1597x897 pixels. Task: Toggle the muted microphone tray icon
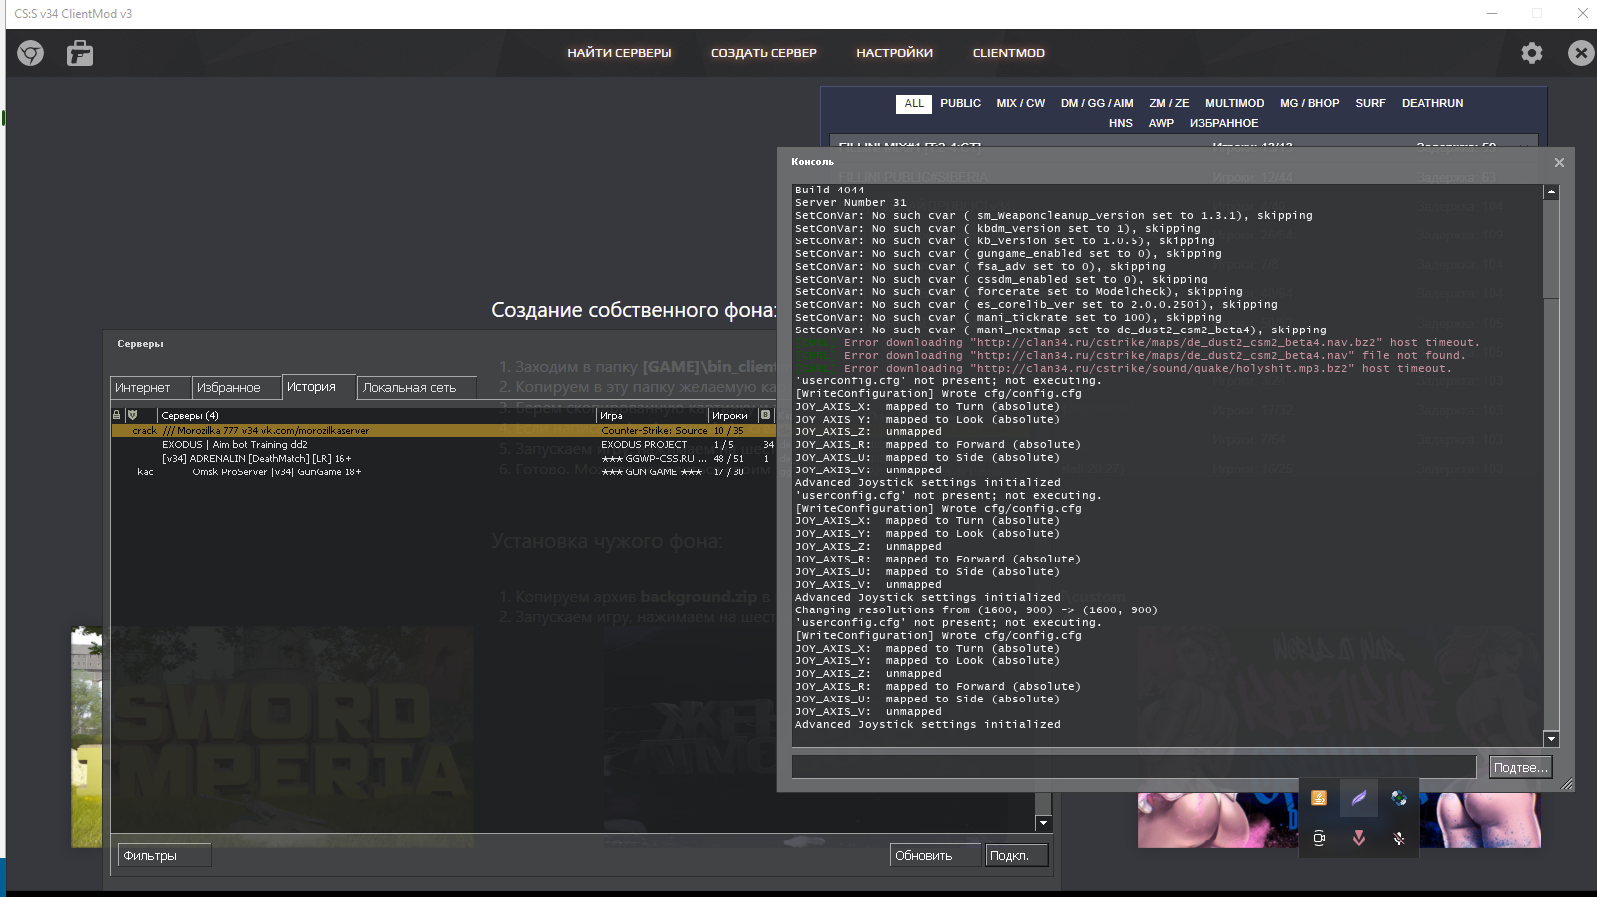[x=1398, y=838]
